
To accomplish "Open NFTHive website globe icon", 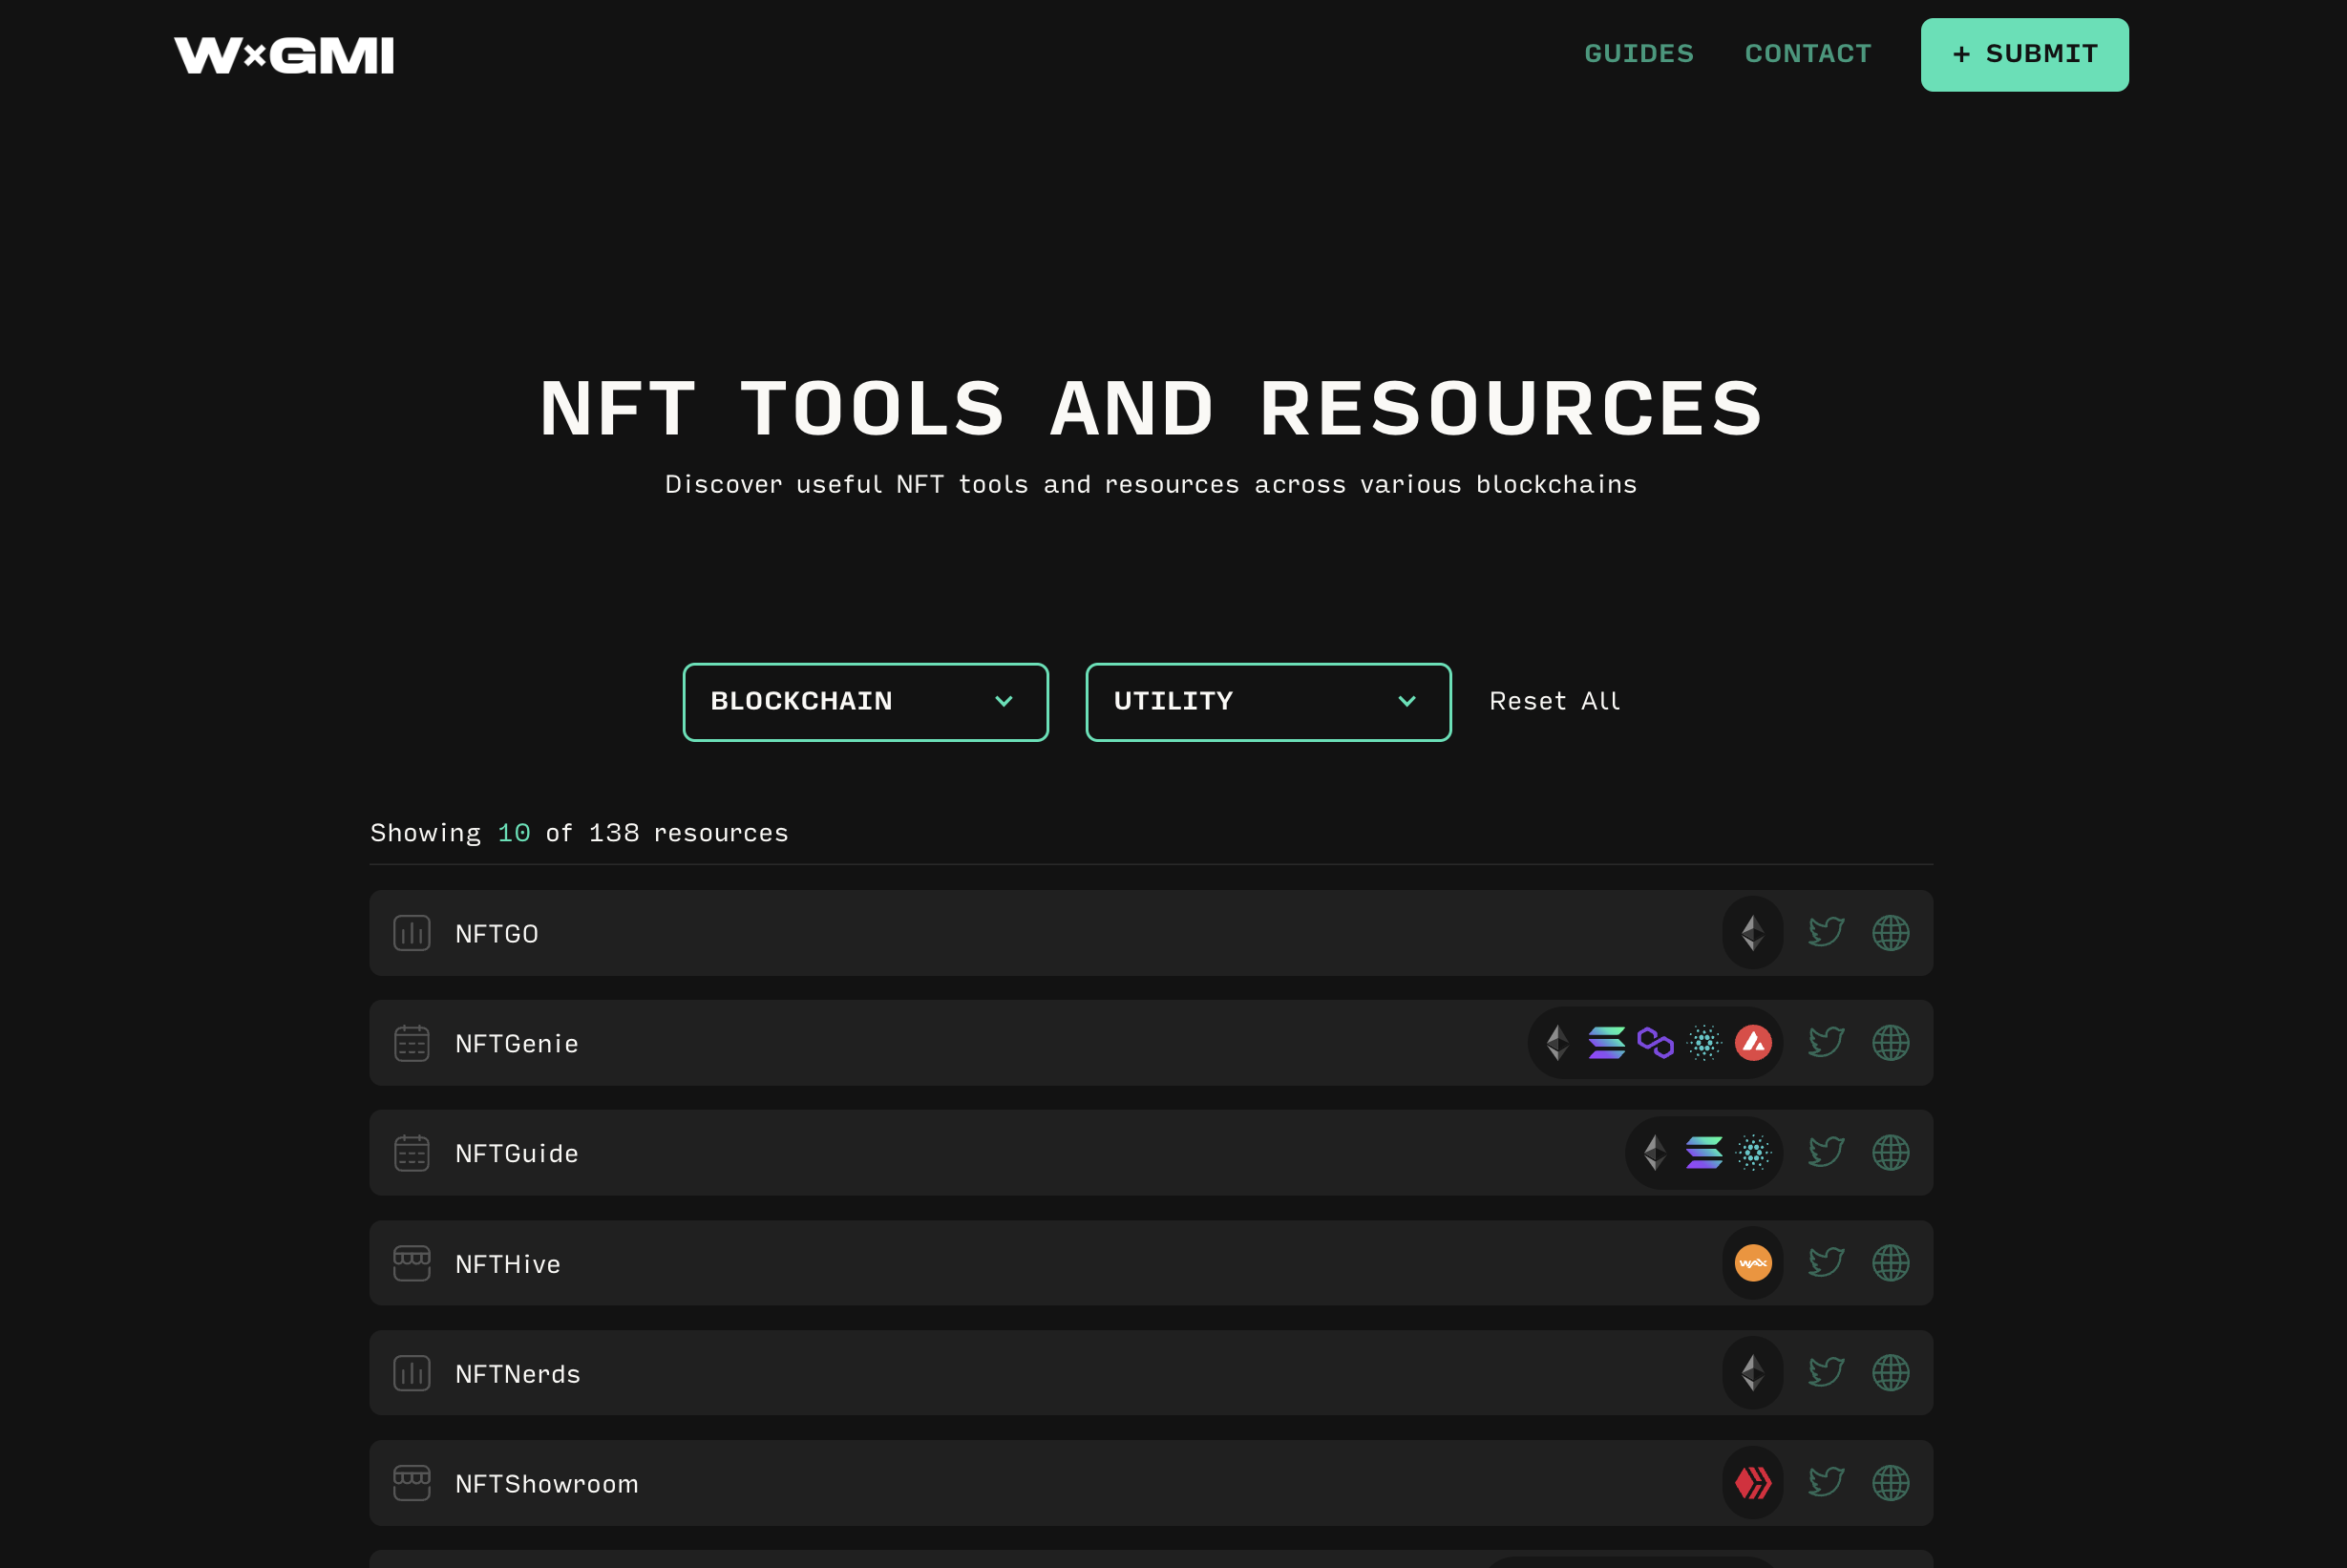I will [1890, 1263].
